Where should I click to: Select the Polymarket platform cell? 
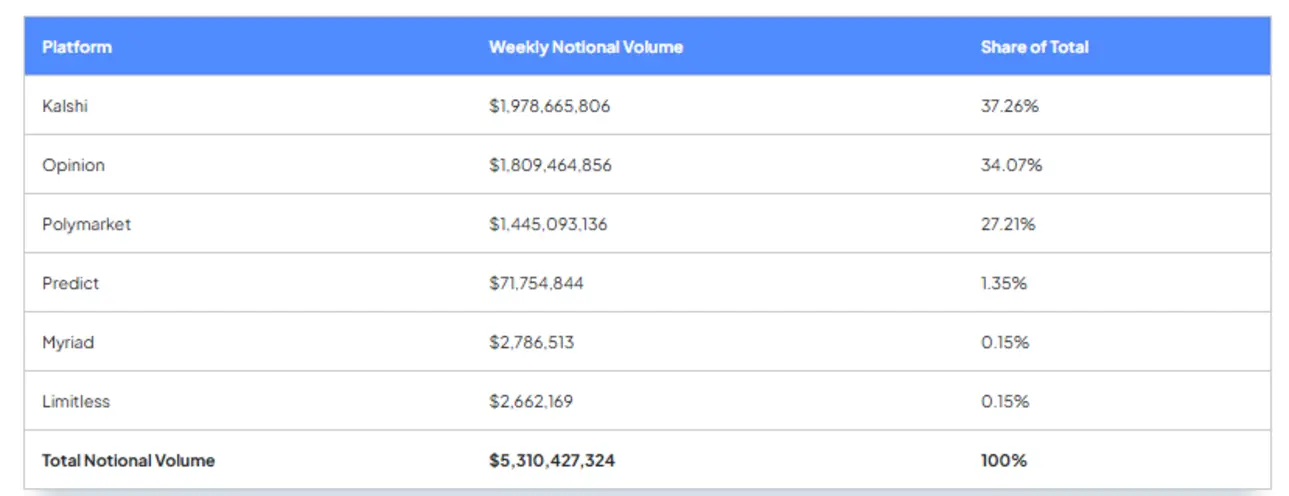(x=86, y=224)
